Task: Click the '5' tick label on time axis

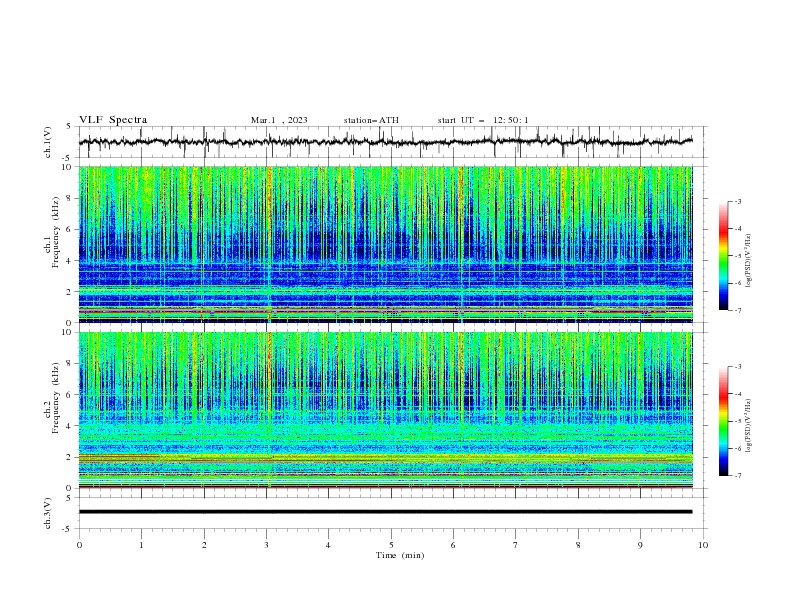Action: pyautogui.click(x=391, y=545)
